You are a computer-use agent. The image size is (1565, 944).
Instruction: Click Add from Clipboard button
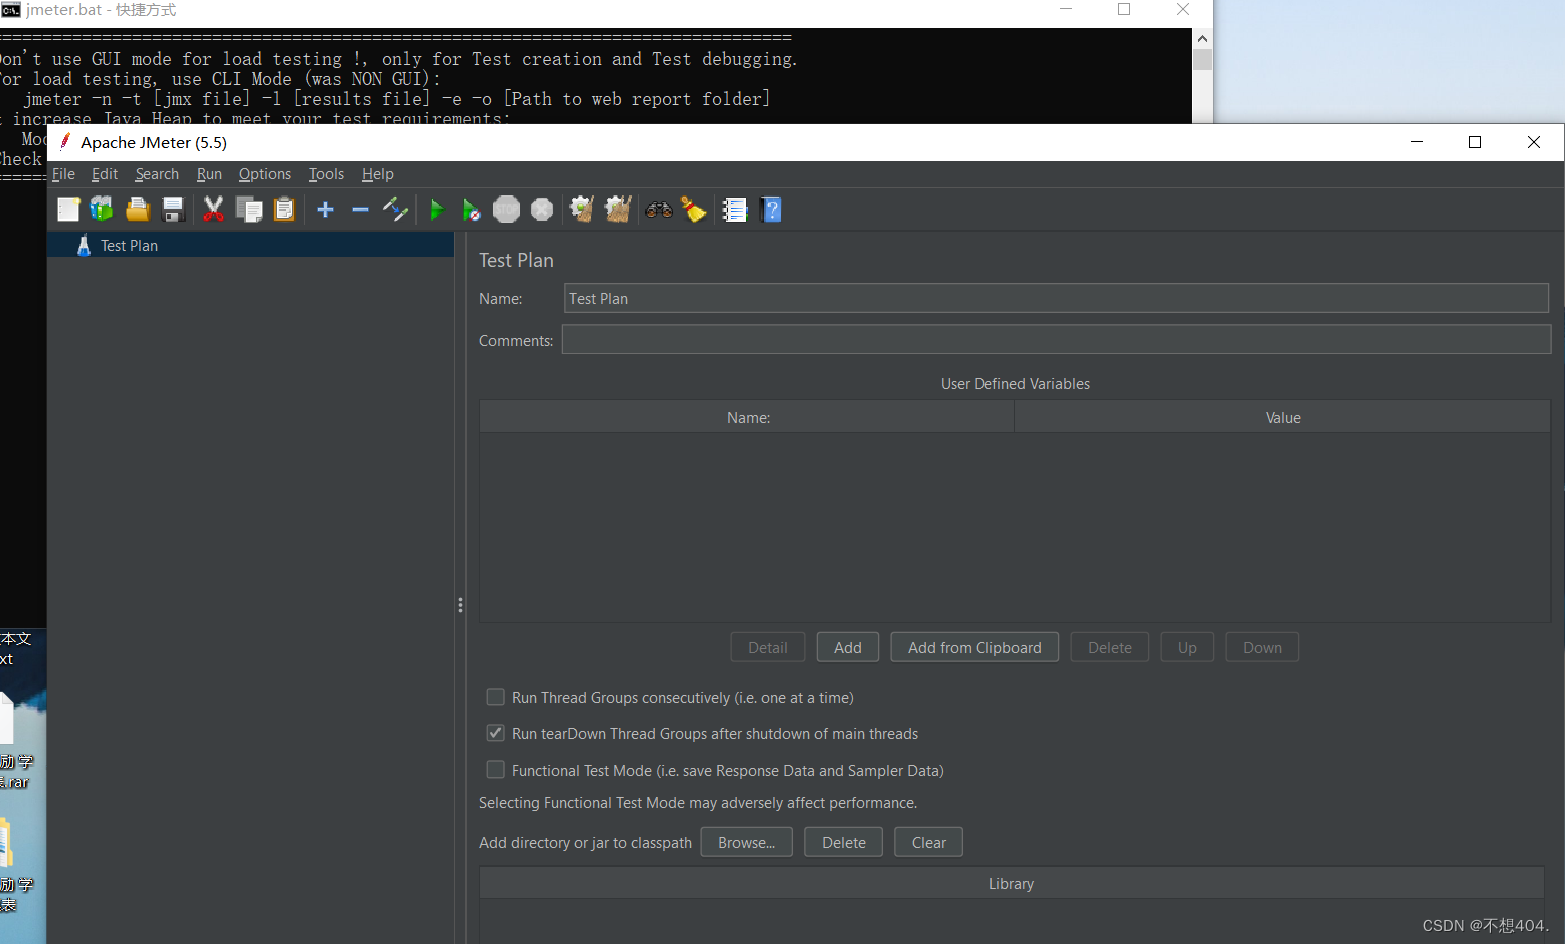coord(975,647)
